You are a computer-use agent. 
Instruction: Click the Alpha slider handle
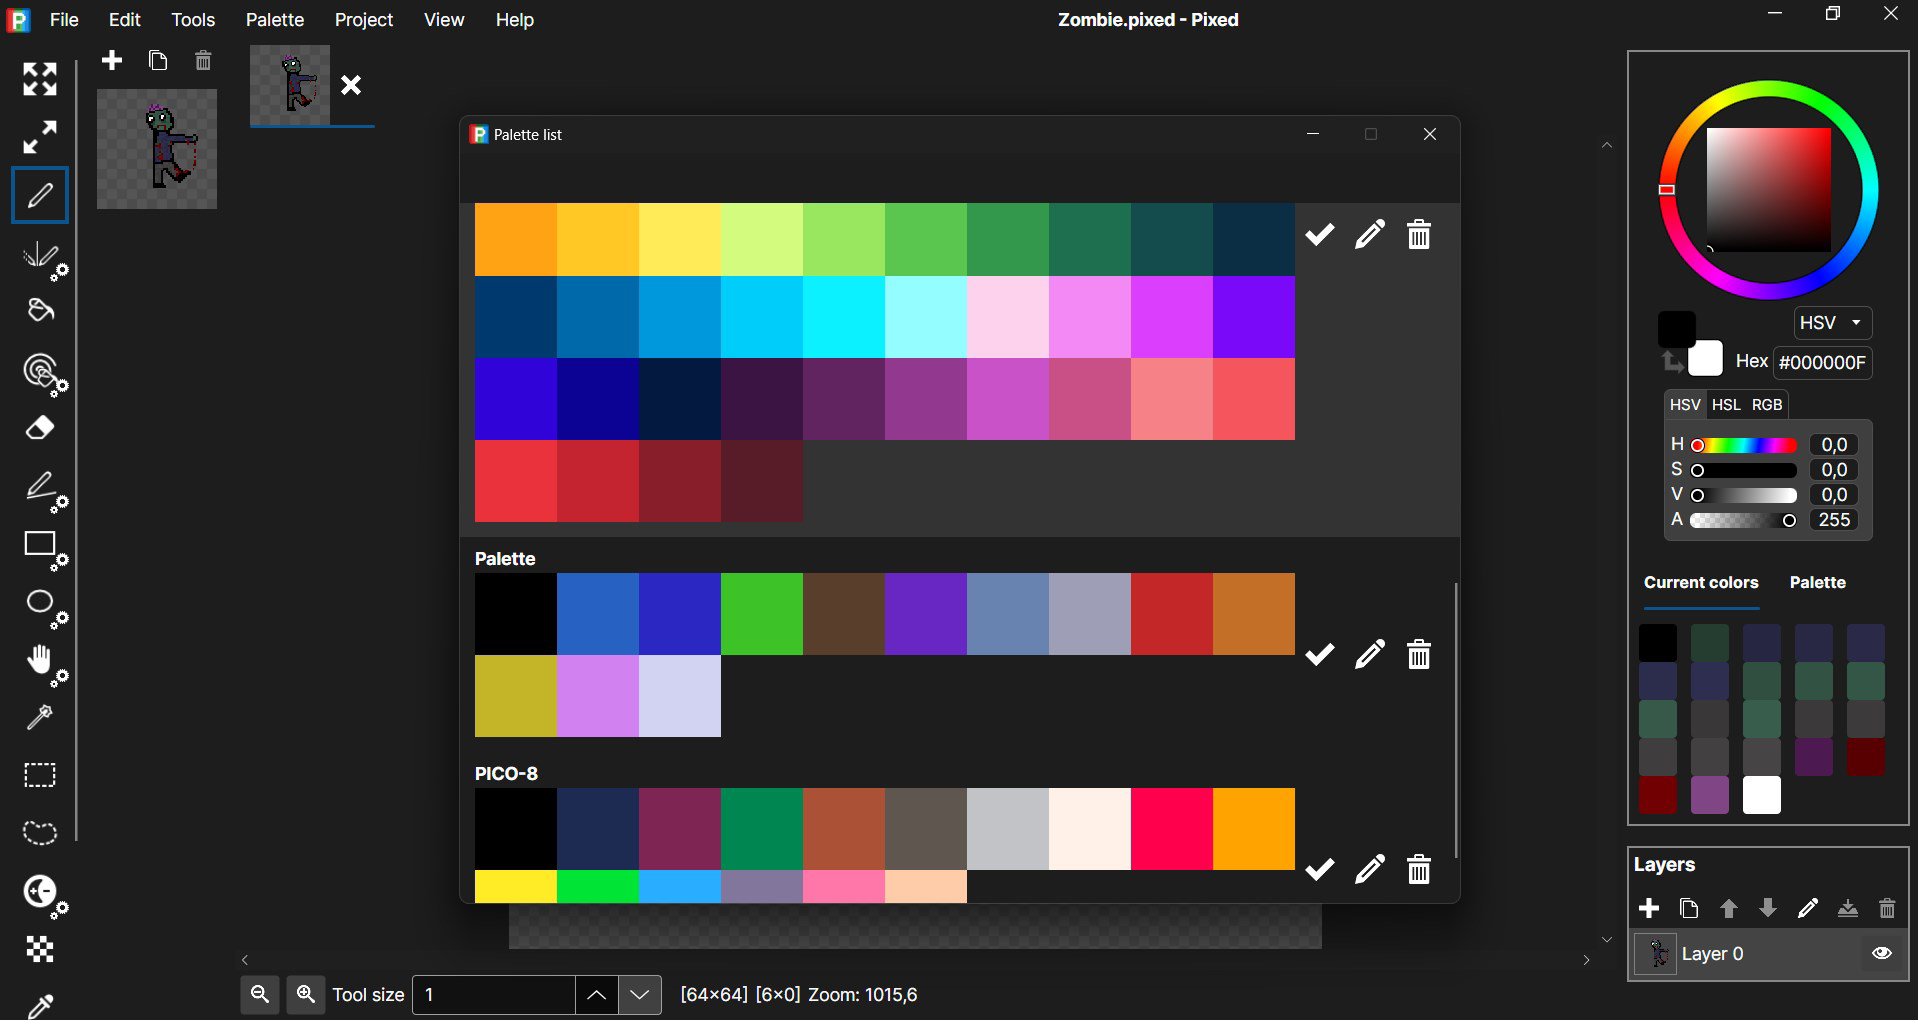(1789, 521)
